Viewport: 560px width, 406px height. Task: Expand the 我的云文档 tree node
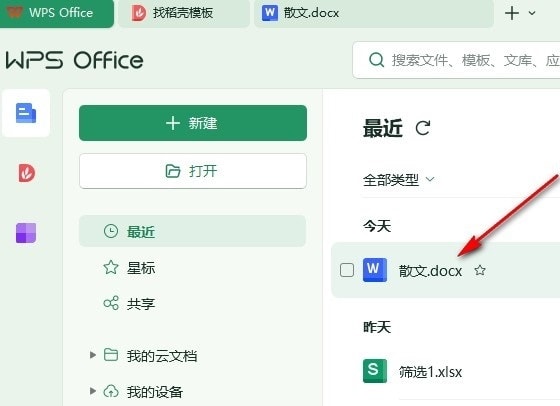pos(93,355)
